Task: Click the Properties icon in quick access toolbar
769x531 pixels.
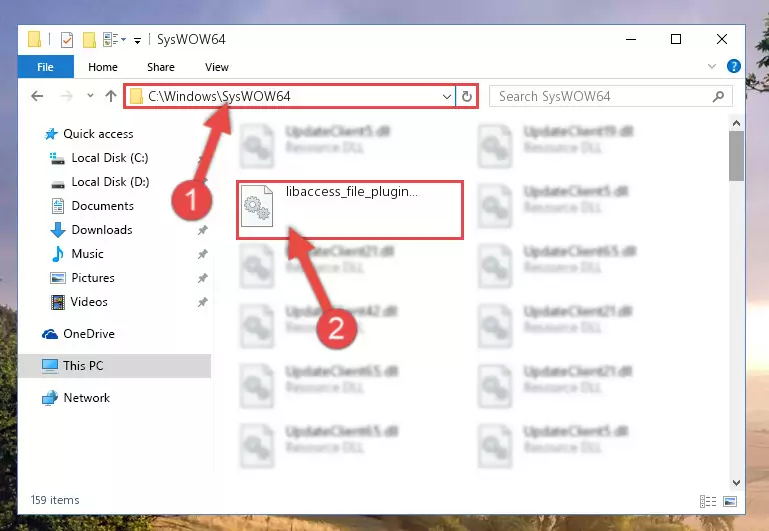Action: [67, 40]
